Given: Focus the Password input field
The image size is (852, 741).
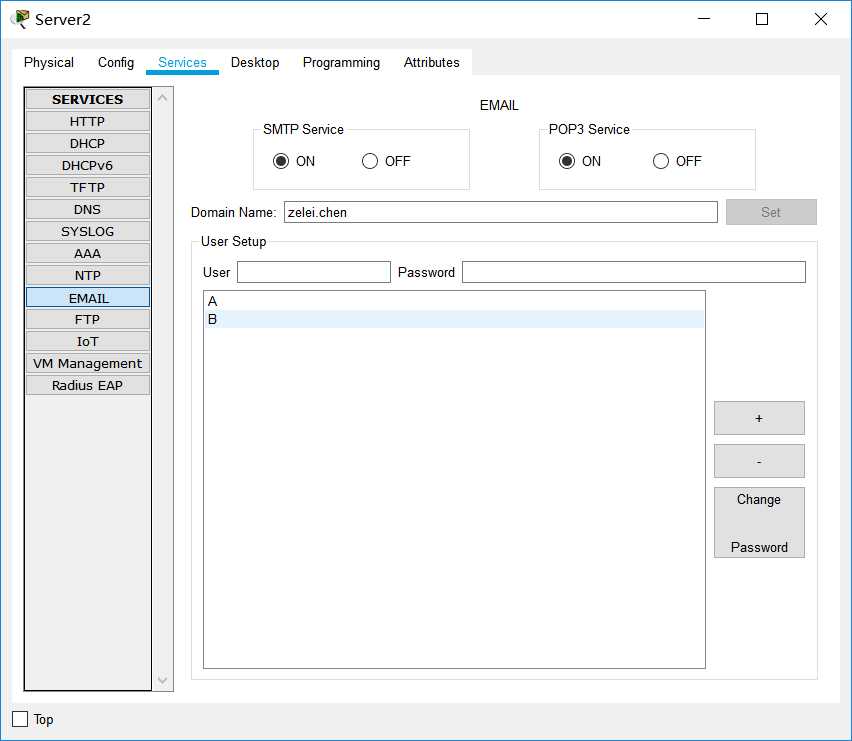Looking at the screenshot, I should point(634,272).
